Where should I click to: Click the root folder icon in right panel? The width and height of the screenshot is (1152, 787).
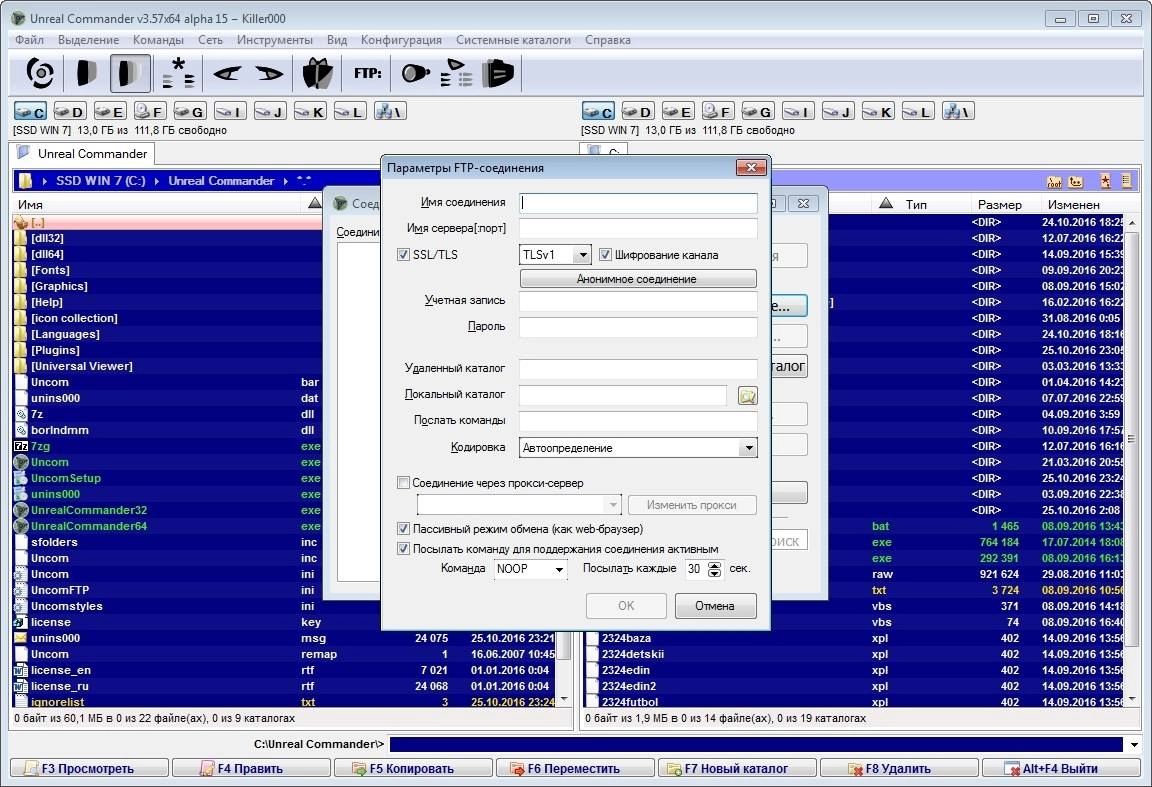click(1054, 181)
